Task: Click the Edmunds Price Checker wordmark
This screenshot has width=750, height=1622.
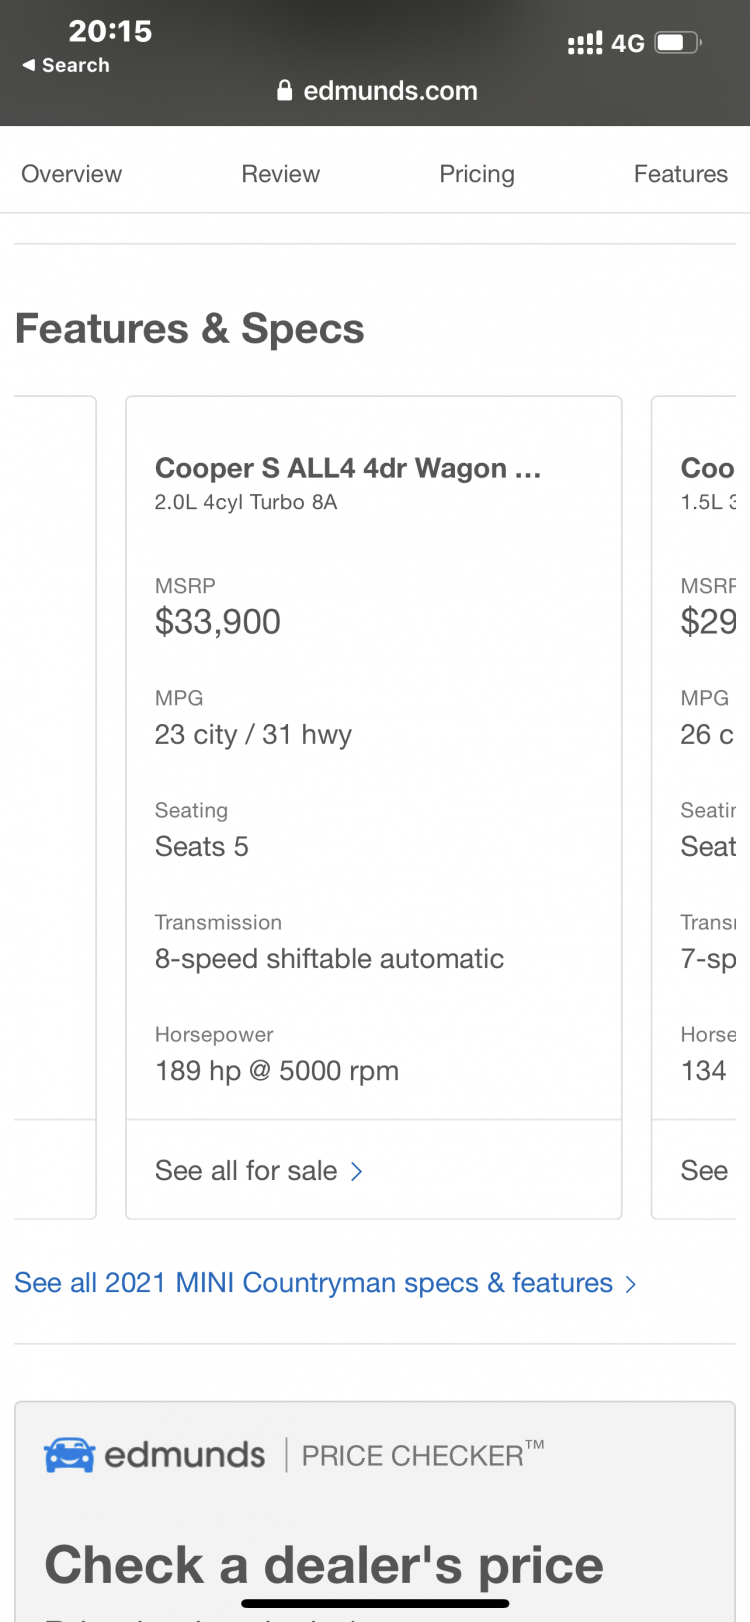Action: pyautogui.click(x=295, y=1455)
